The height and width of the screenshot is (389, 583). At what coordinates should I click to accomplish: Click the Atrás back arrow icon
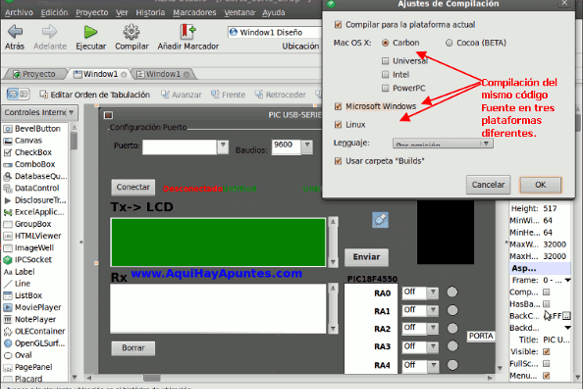(15, 32)
